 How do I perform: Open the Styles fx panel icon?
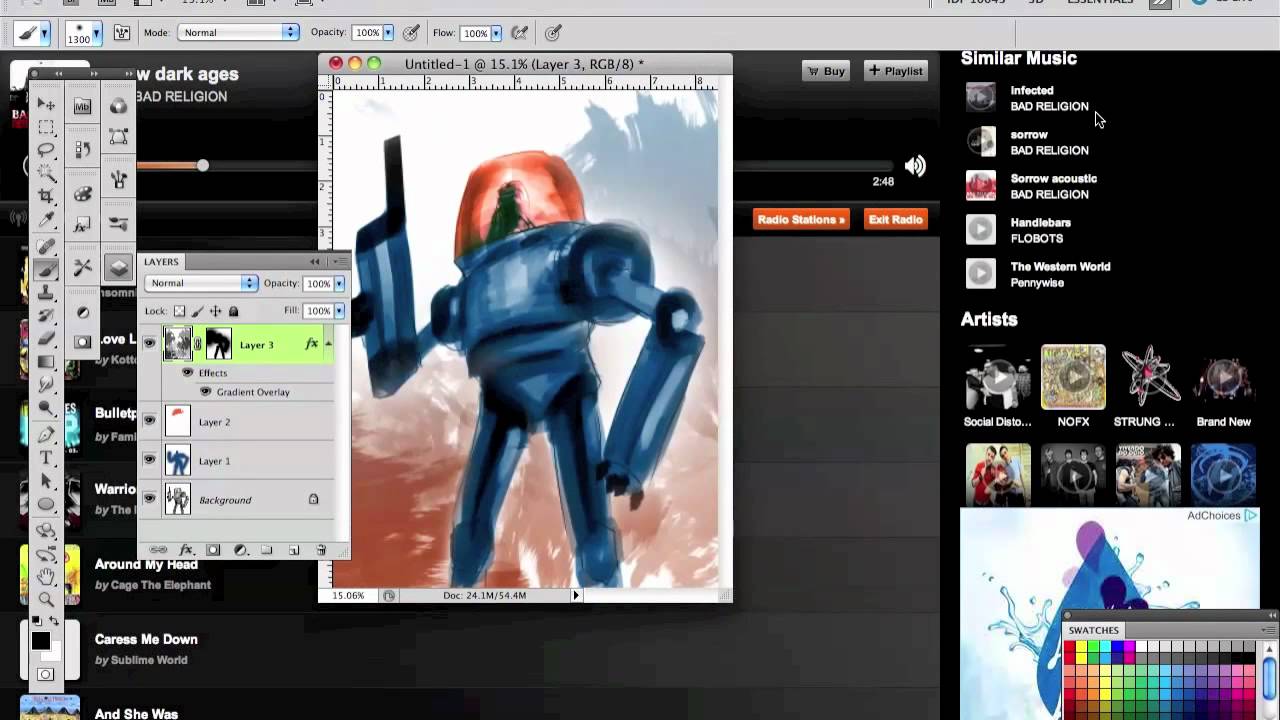tap(83, 225)
